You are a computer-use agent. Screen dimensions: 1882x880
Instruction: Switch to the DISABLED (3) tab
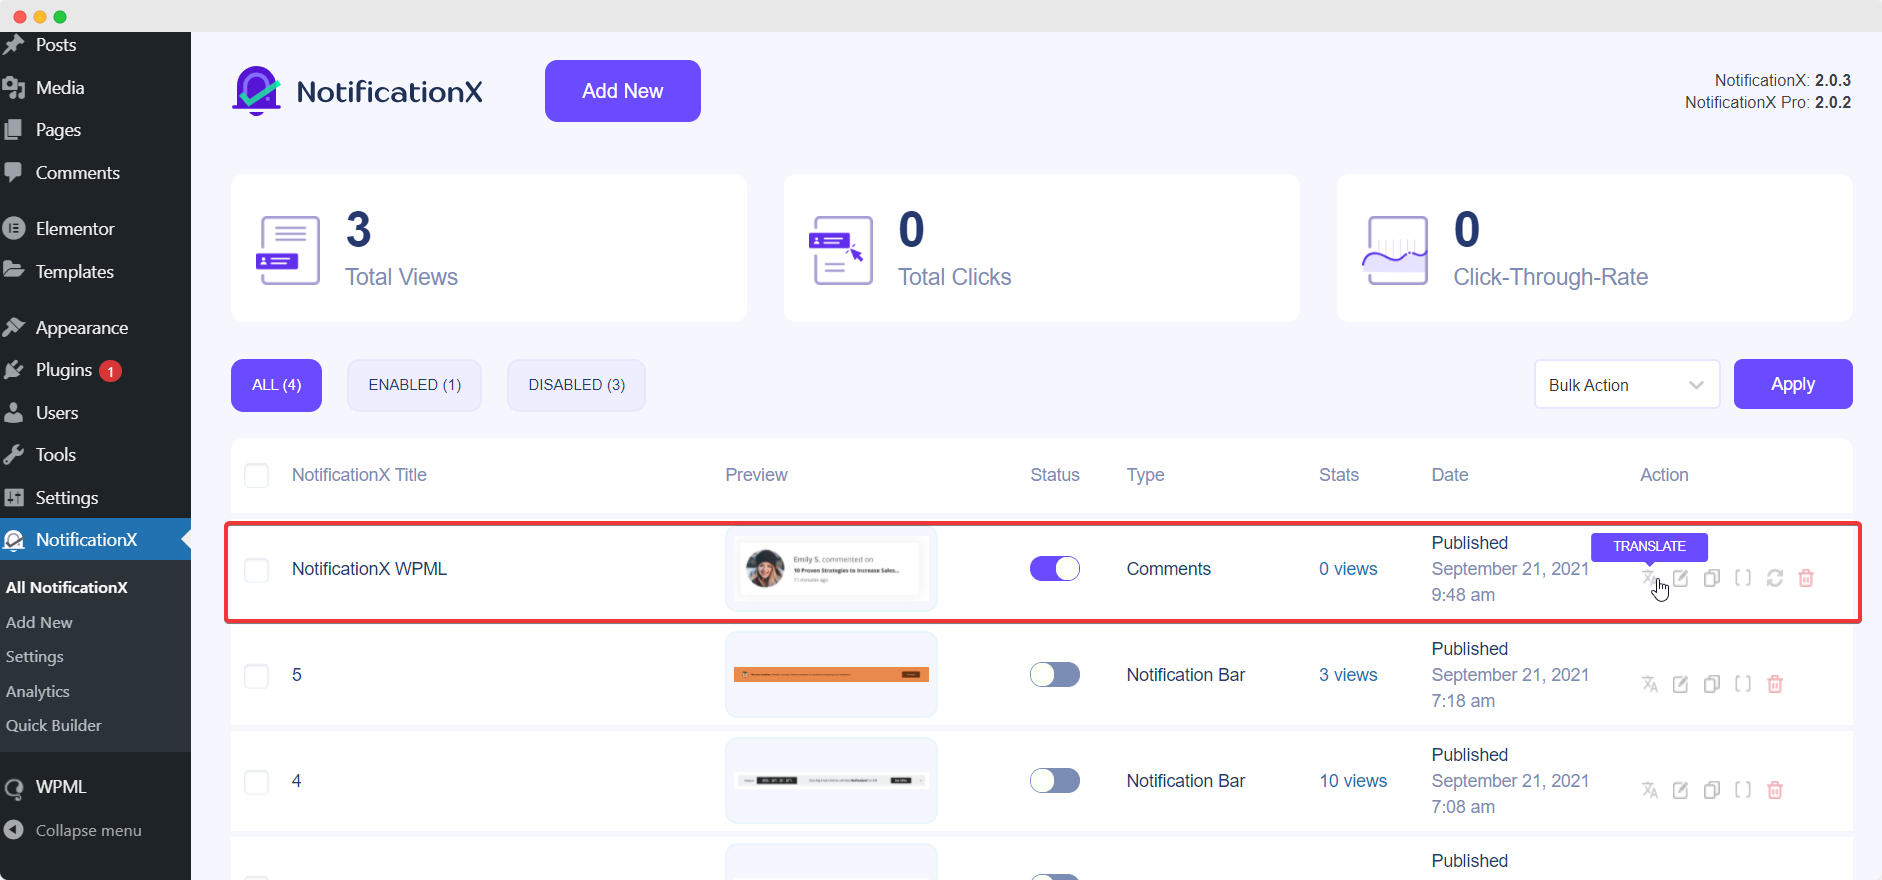[x=576, y=385]
